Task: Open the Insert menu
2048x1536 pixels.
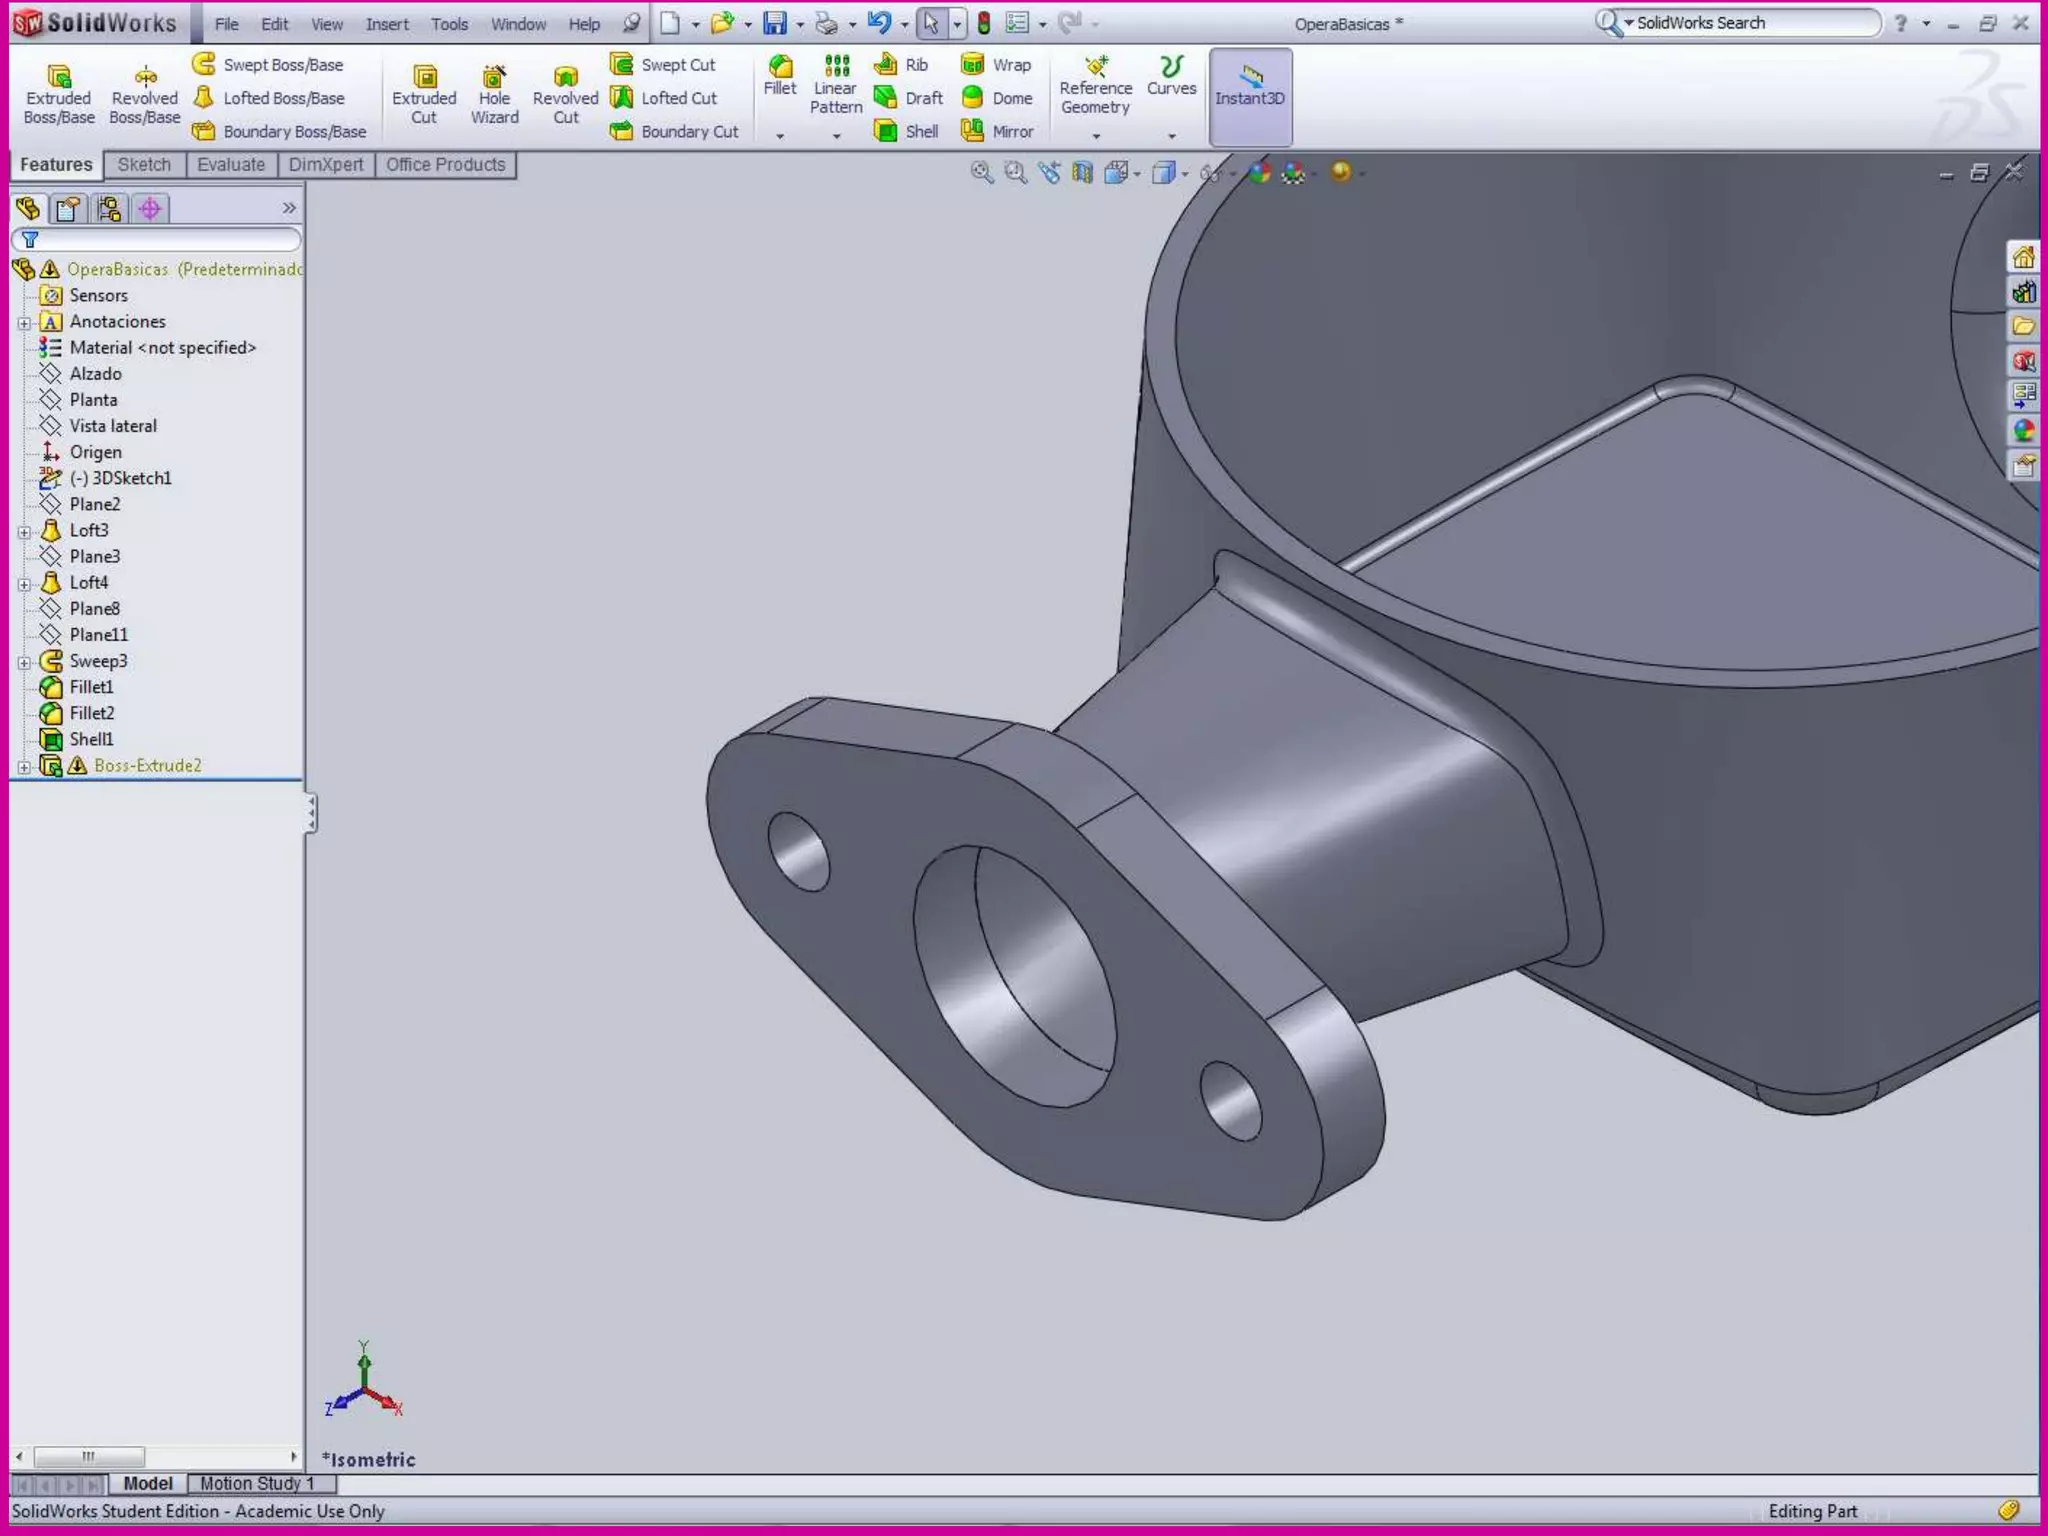Action: (x=386, y=24)
